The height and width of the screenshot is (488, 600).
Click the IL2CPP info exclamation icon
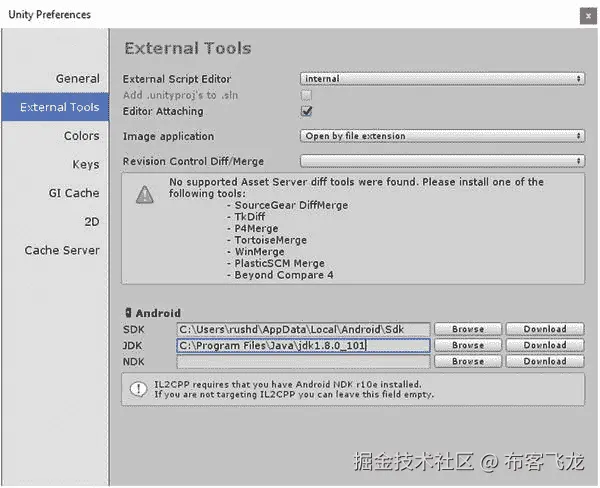(138, 389)
